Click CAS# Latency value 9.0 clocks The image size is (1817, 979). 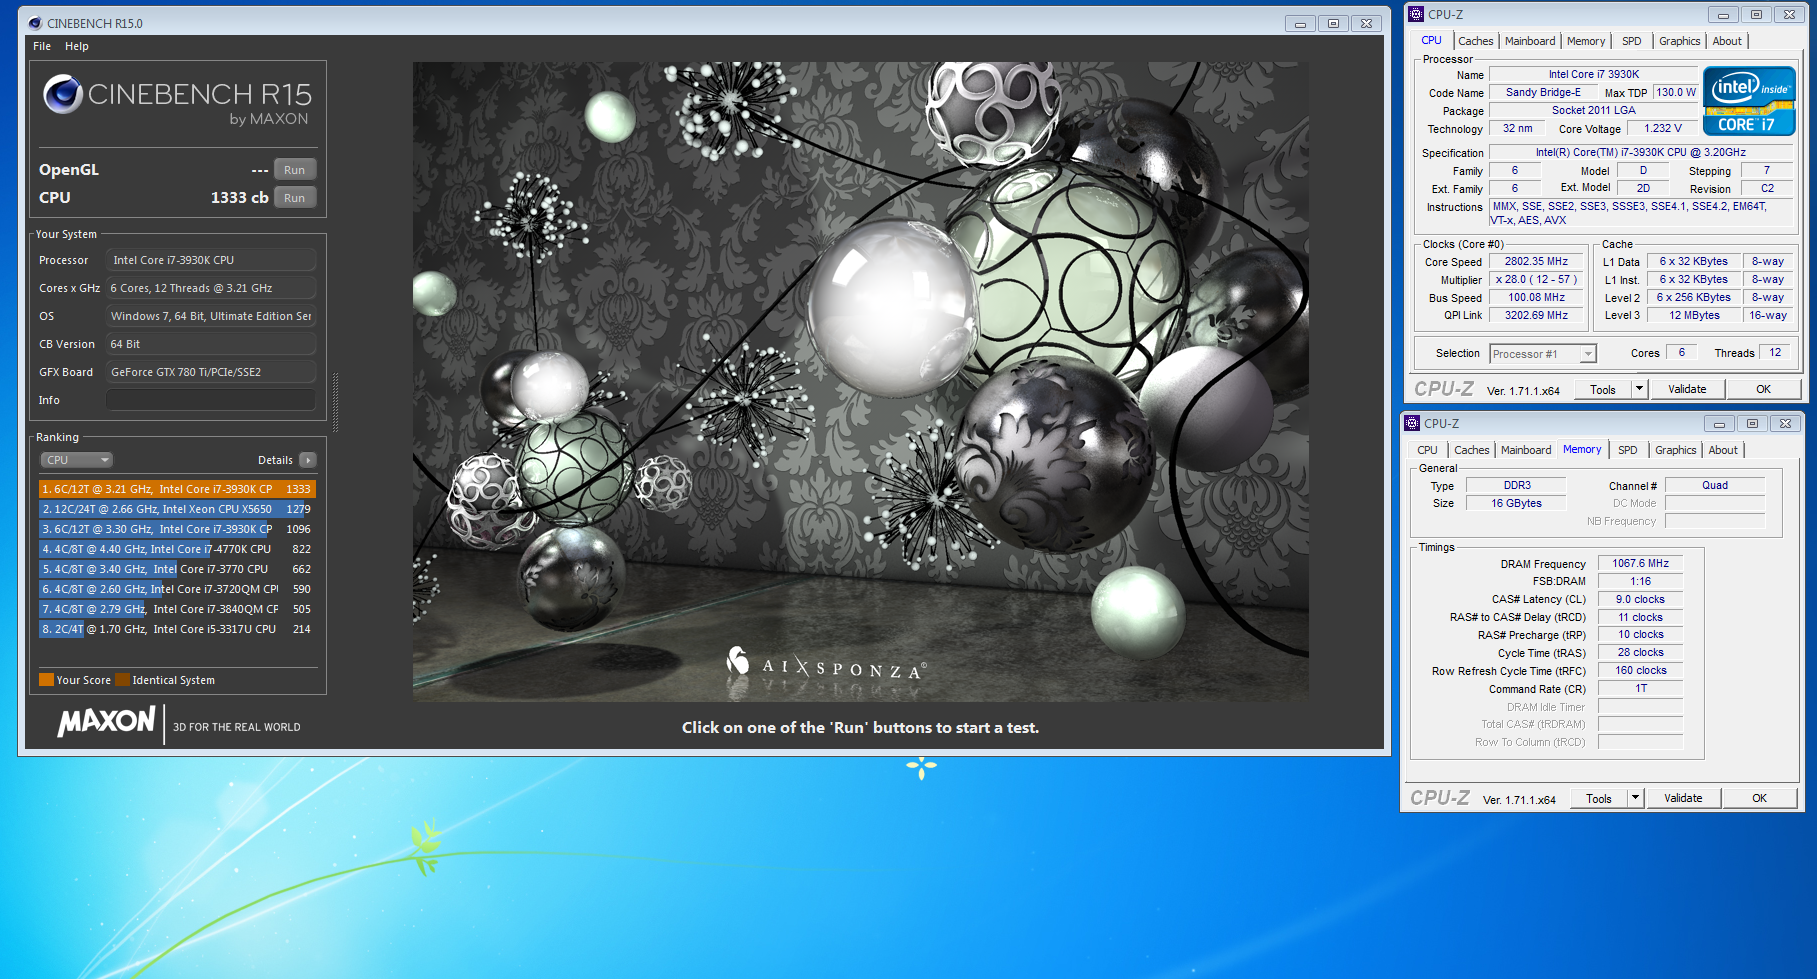1640,600
